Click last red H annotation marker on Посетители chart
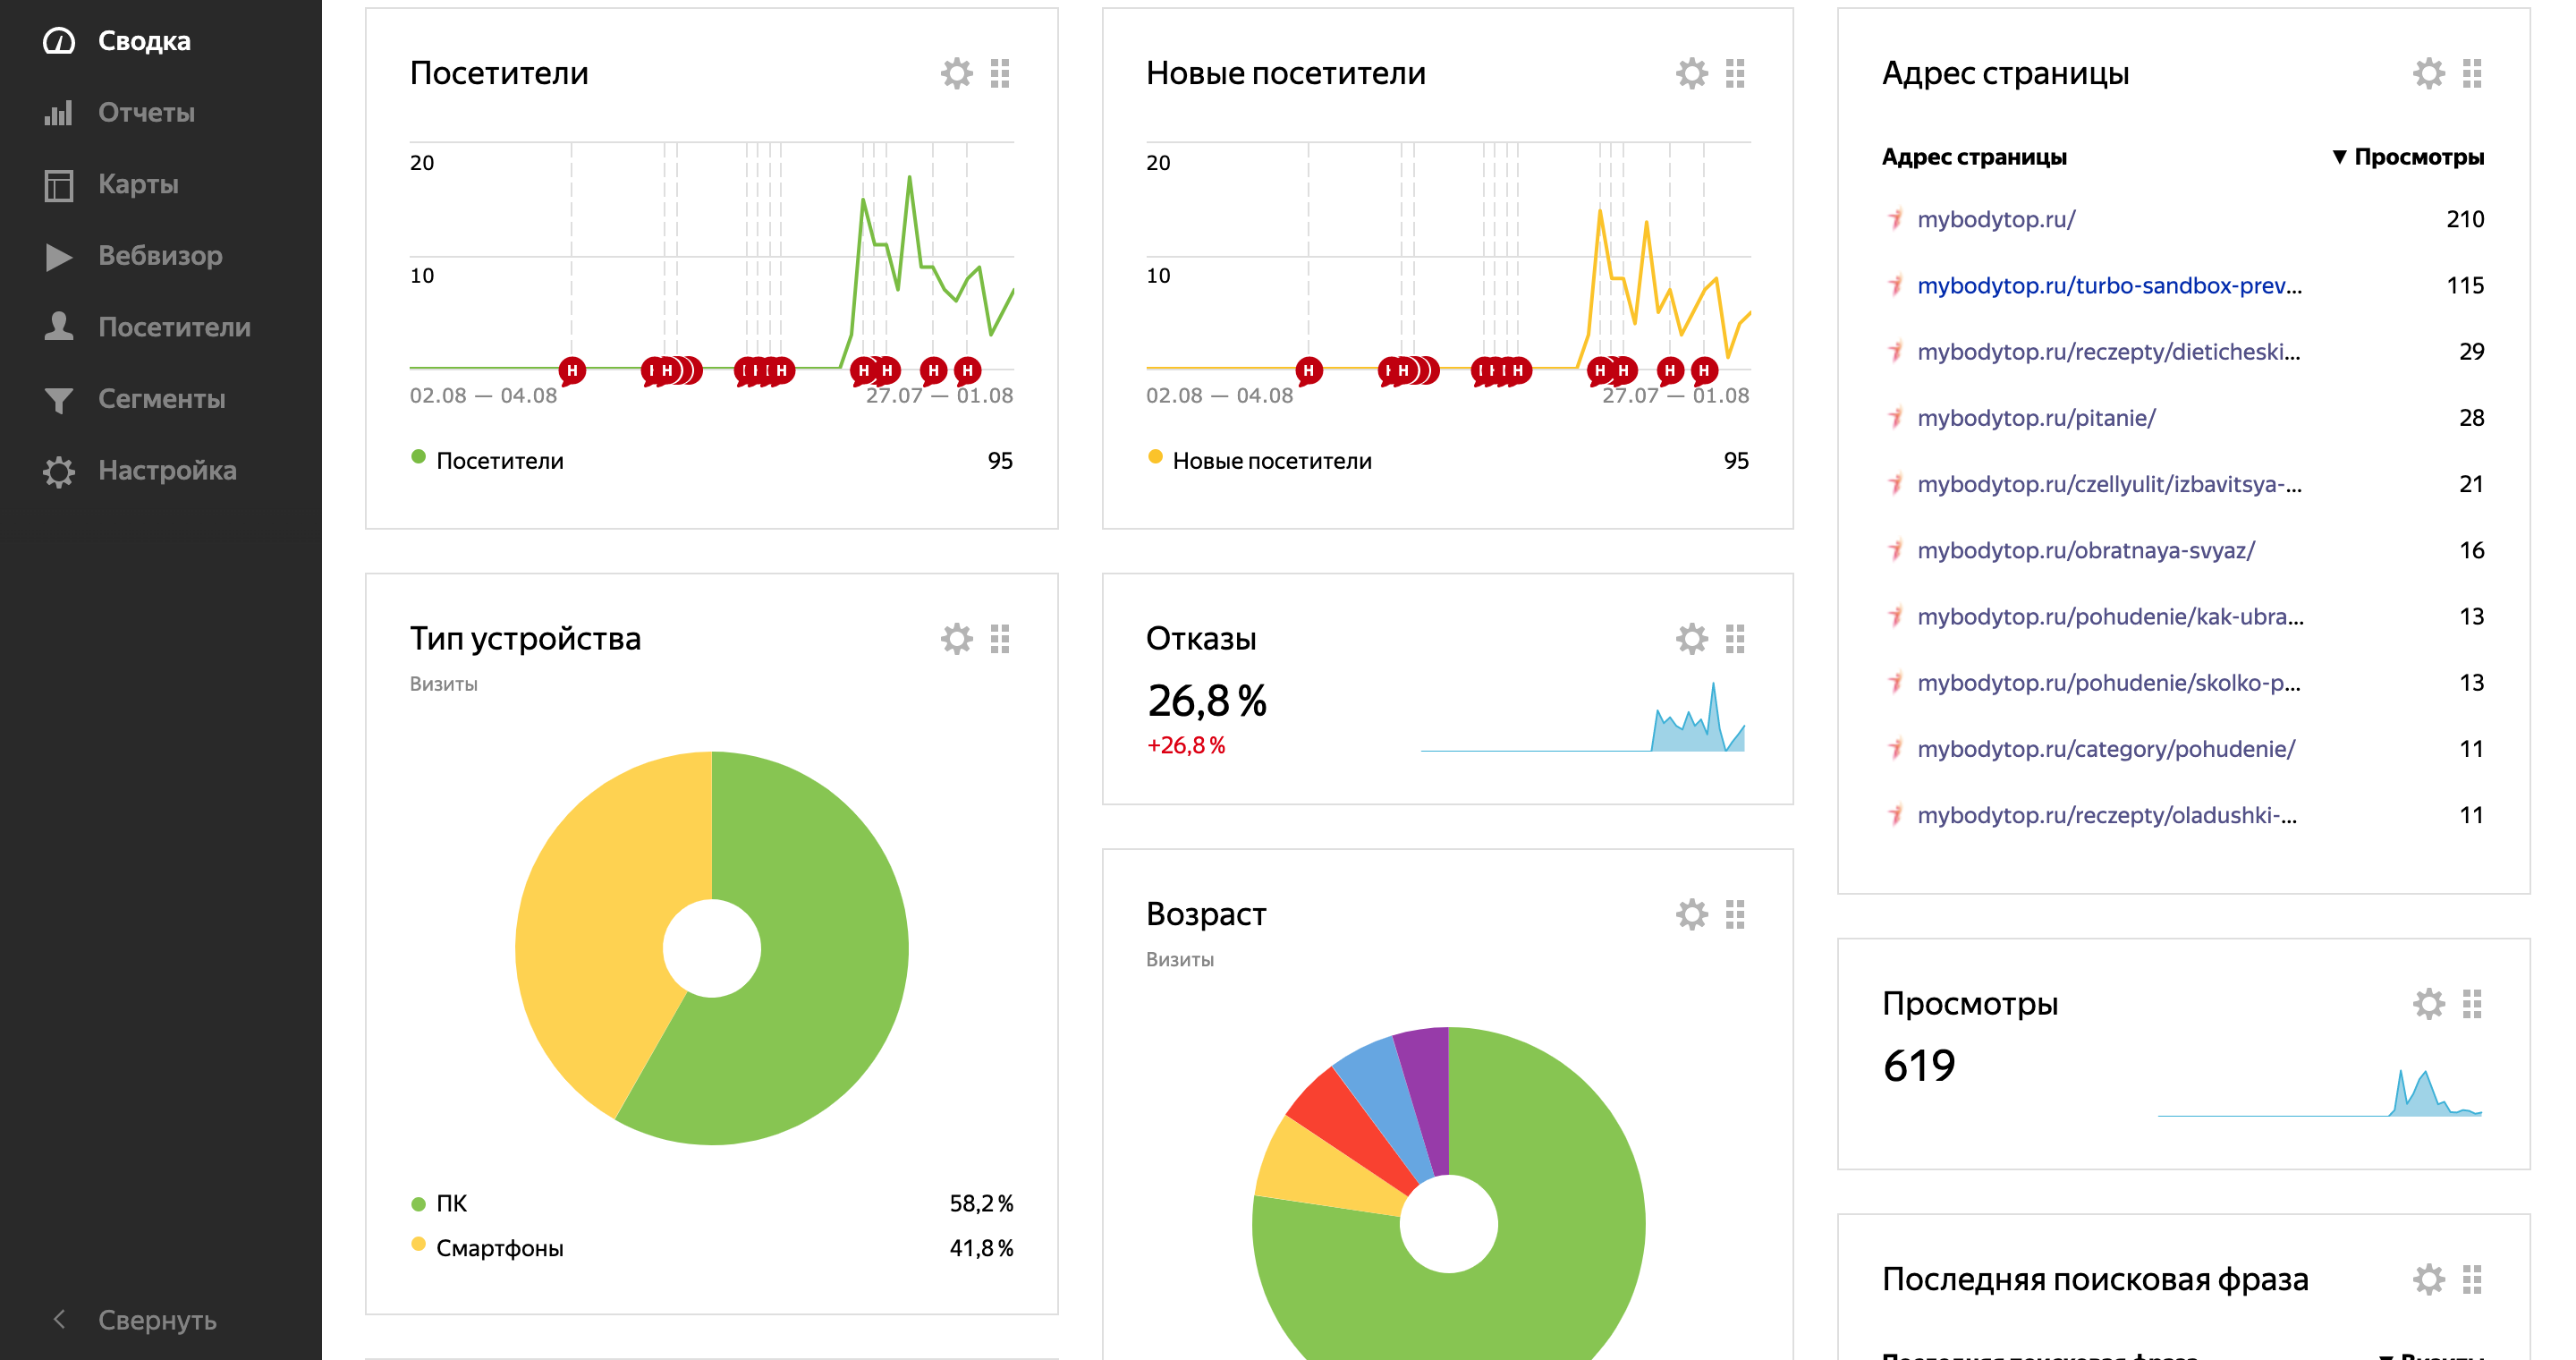The image size is (2576, 1360). point(967,371)
